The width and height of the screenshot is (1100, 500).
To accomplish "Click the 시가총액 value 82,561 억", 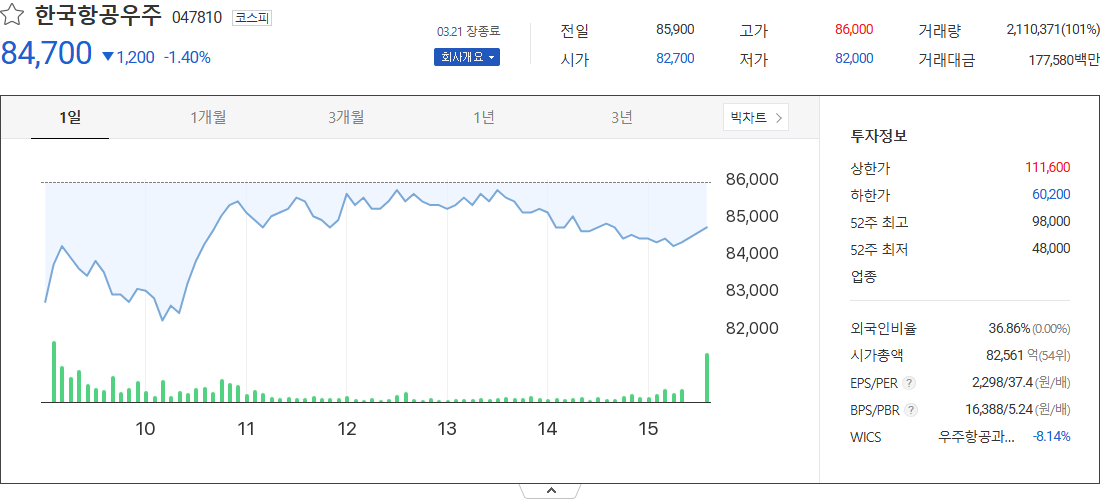I will [1012, 356].
